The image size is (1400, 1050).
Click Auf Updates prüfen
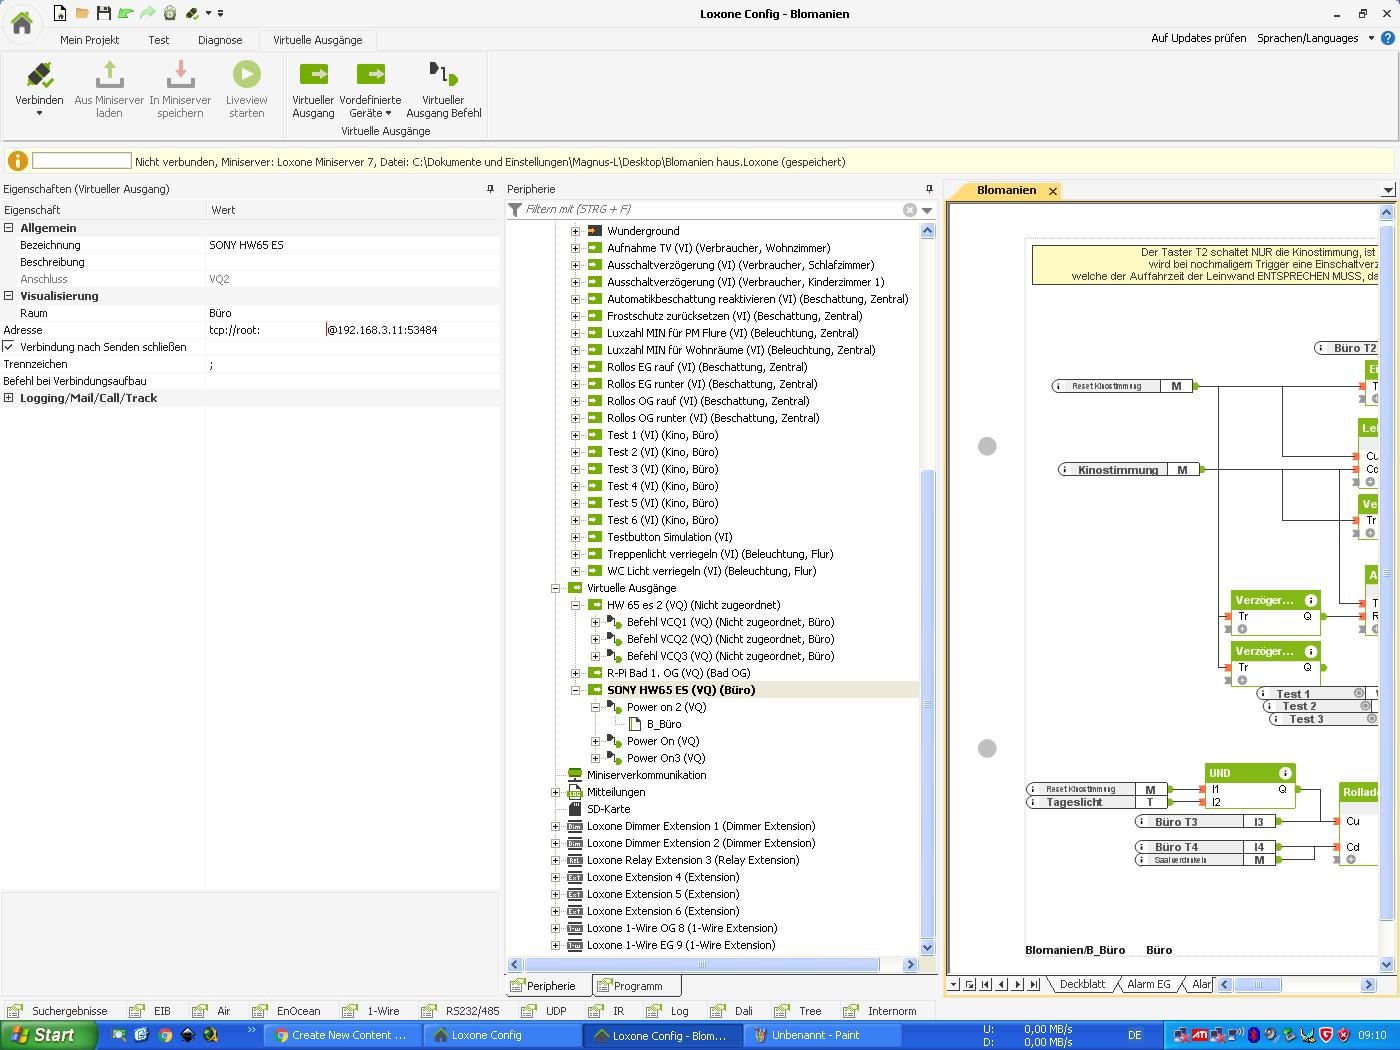(1198, 38)
